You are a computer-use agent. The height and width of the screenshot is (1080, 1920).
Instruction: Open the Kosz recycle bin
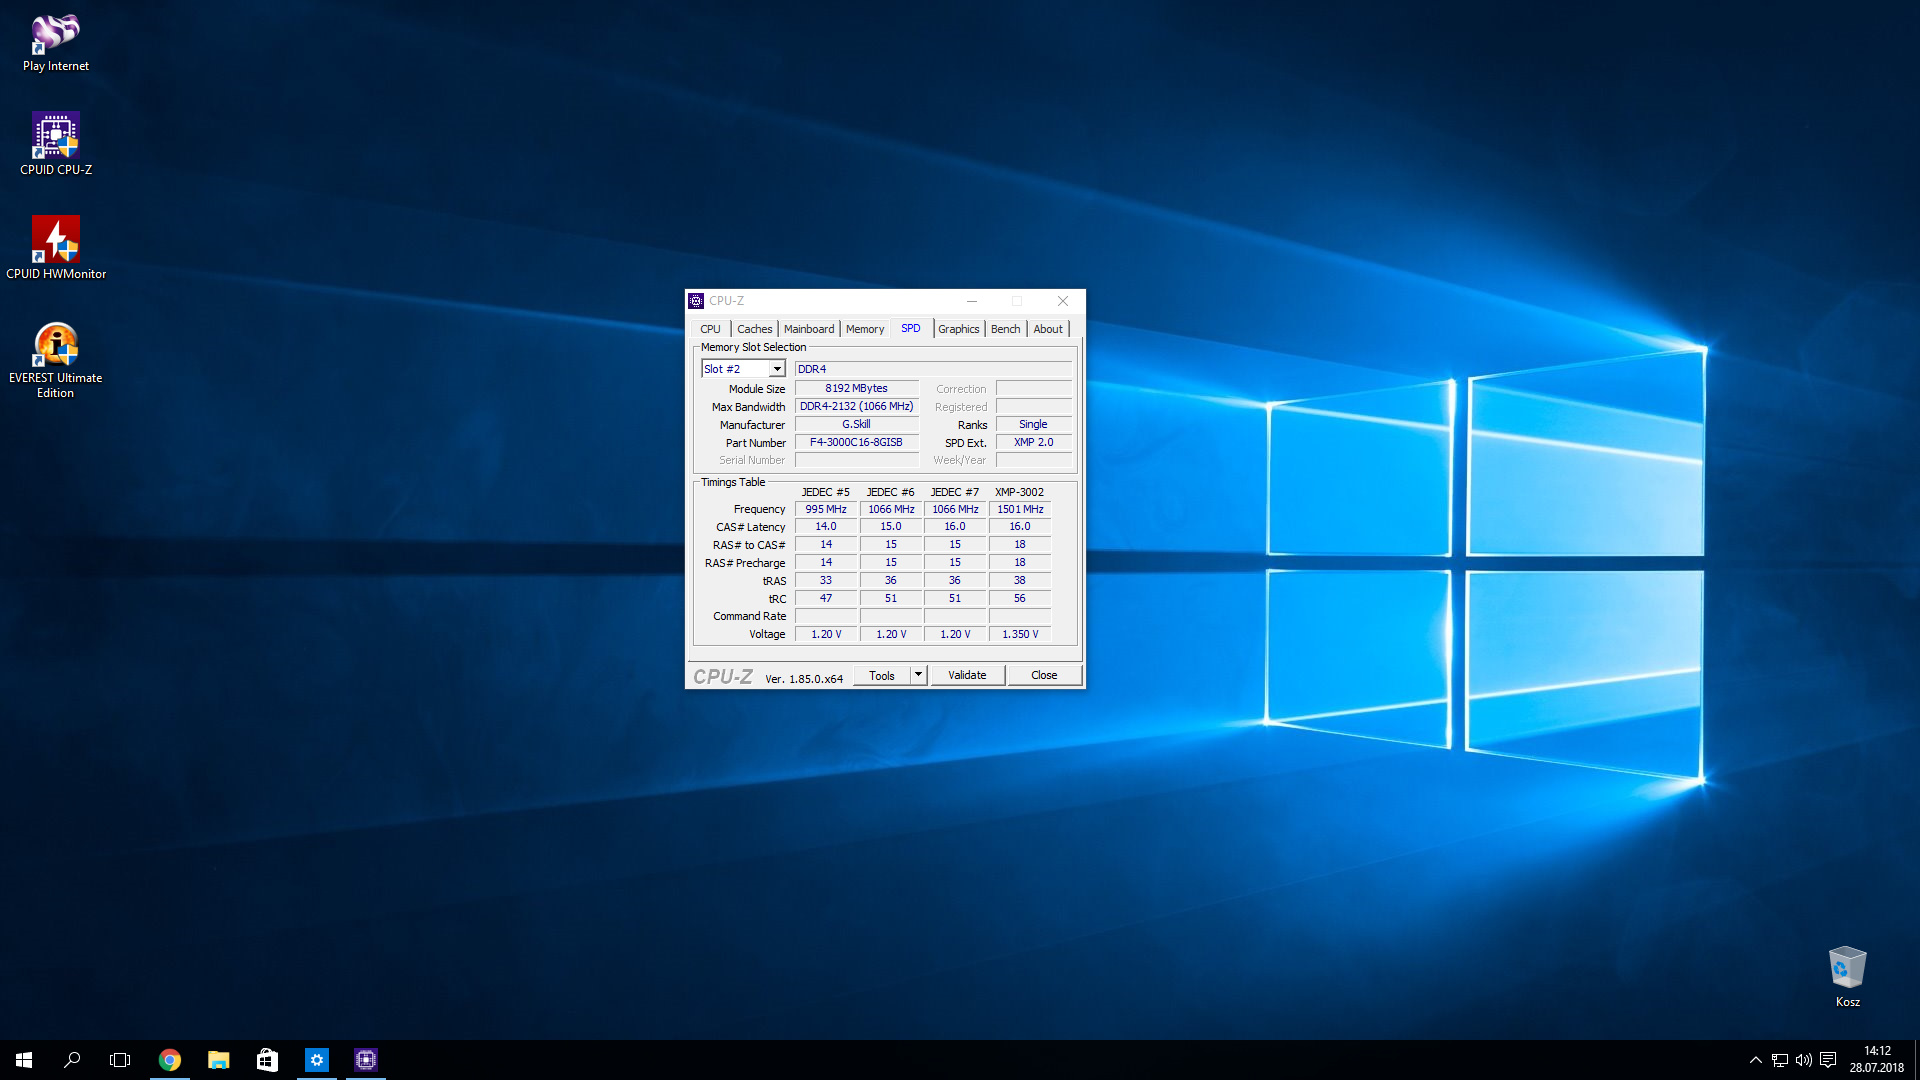1847,968
